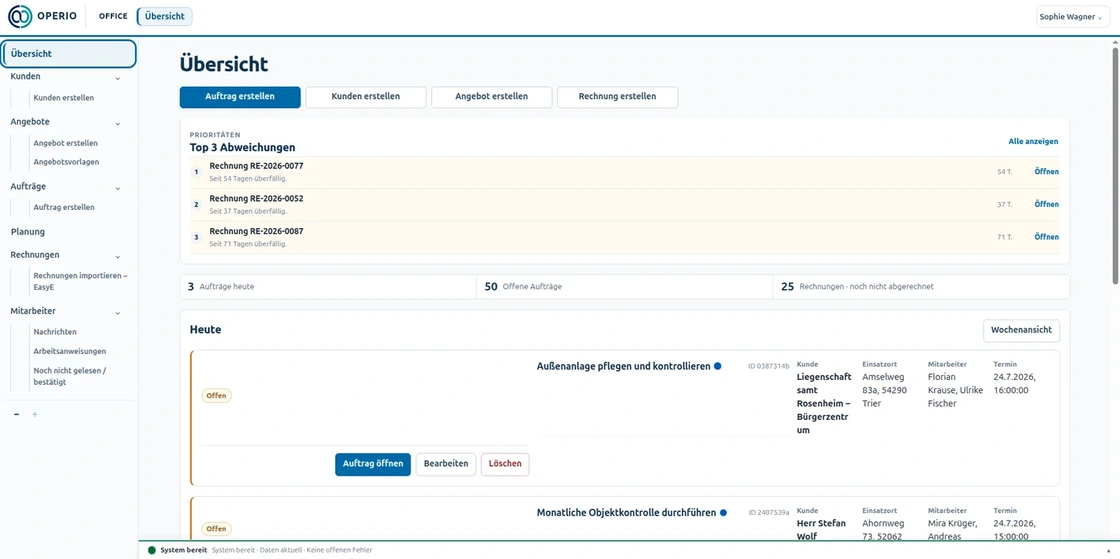Click the Kunden erstellen button at top
The height and width of the screenshot is (559, 1120).
click(x=366, y=97)
